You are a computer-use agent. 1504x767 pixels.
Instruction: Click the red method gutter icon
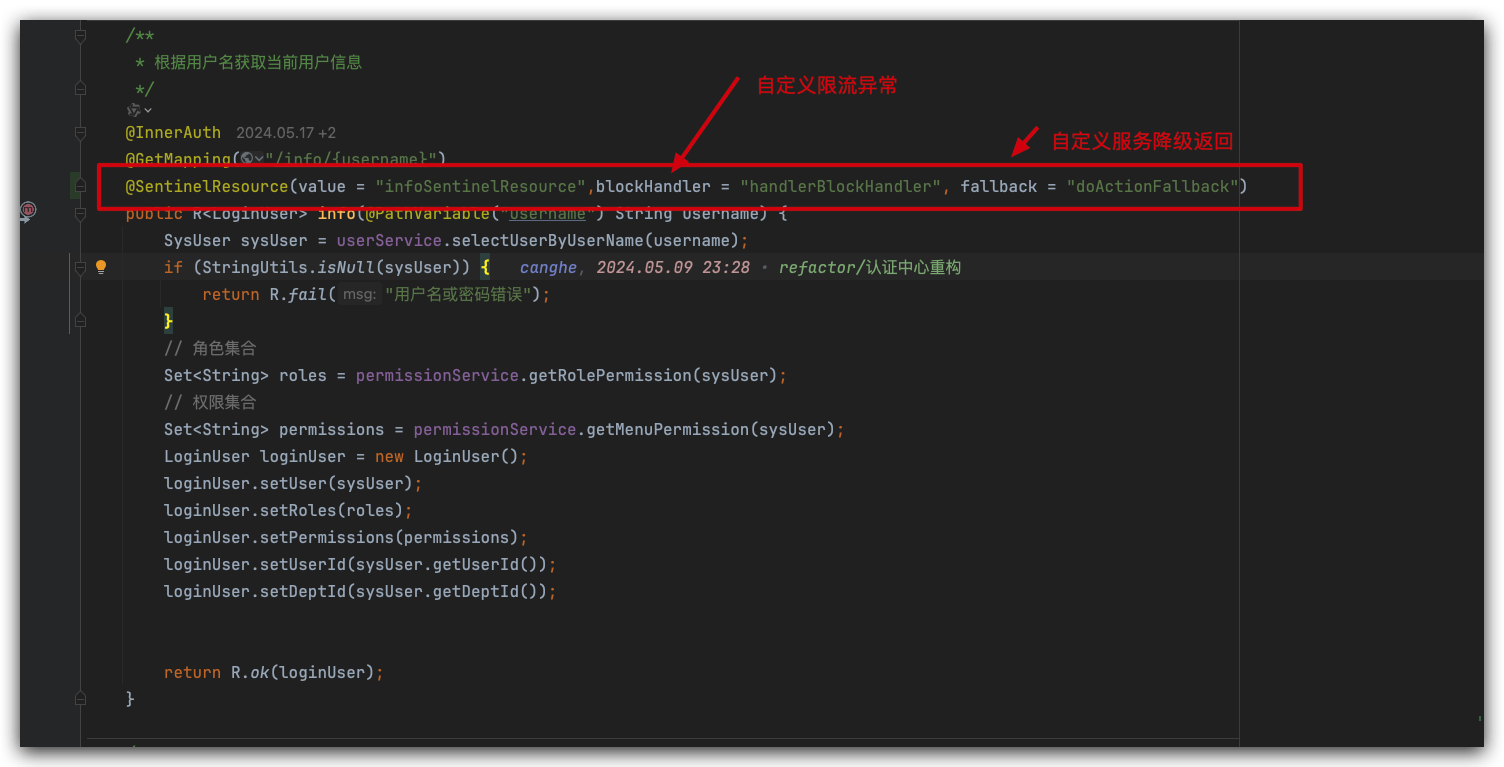click(29, 210)
